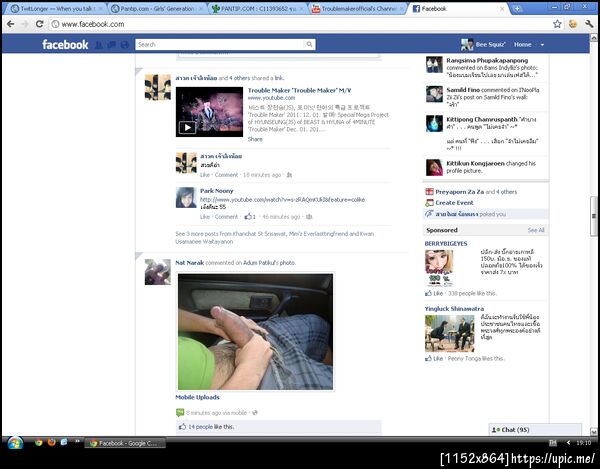Open the notifications globe icon
Viewport: 600px width, 469px height.
[124, 45]
